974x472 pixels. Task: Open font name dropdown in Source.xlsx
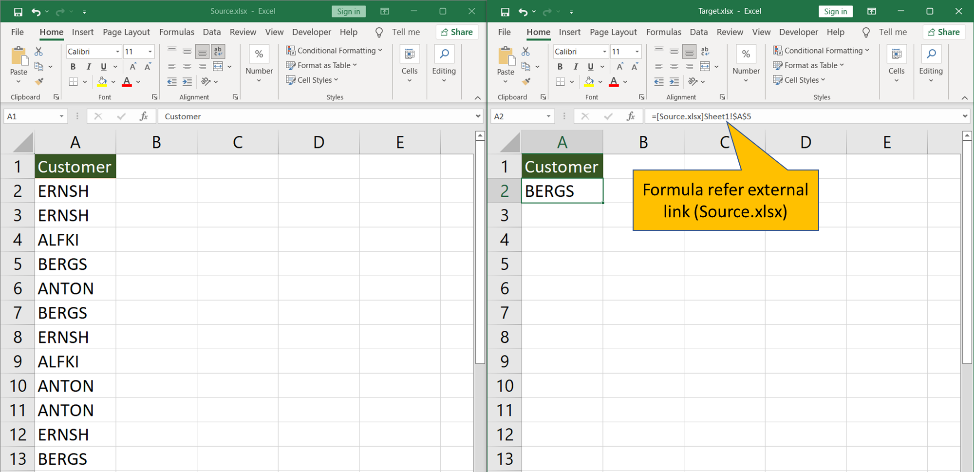click(x=117, y=52)
